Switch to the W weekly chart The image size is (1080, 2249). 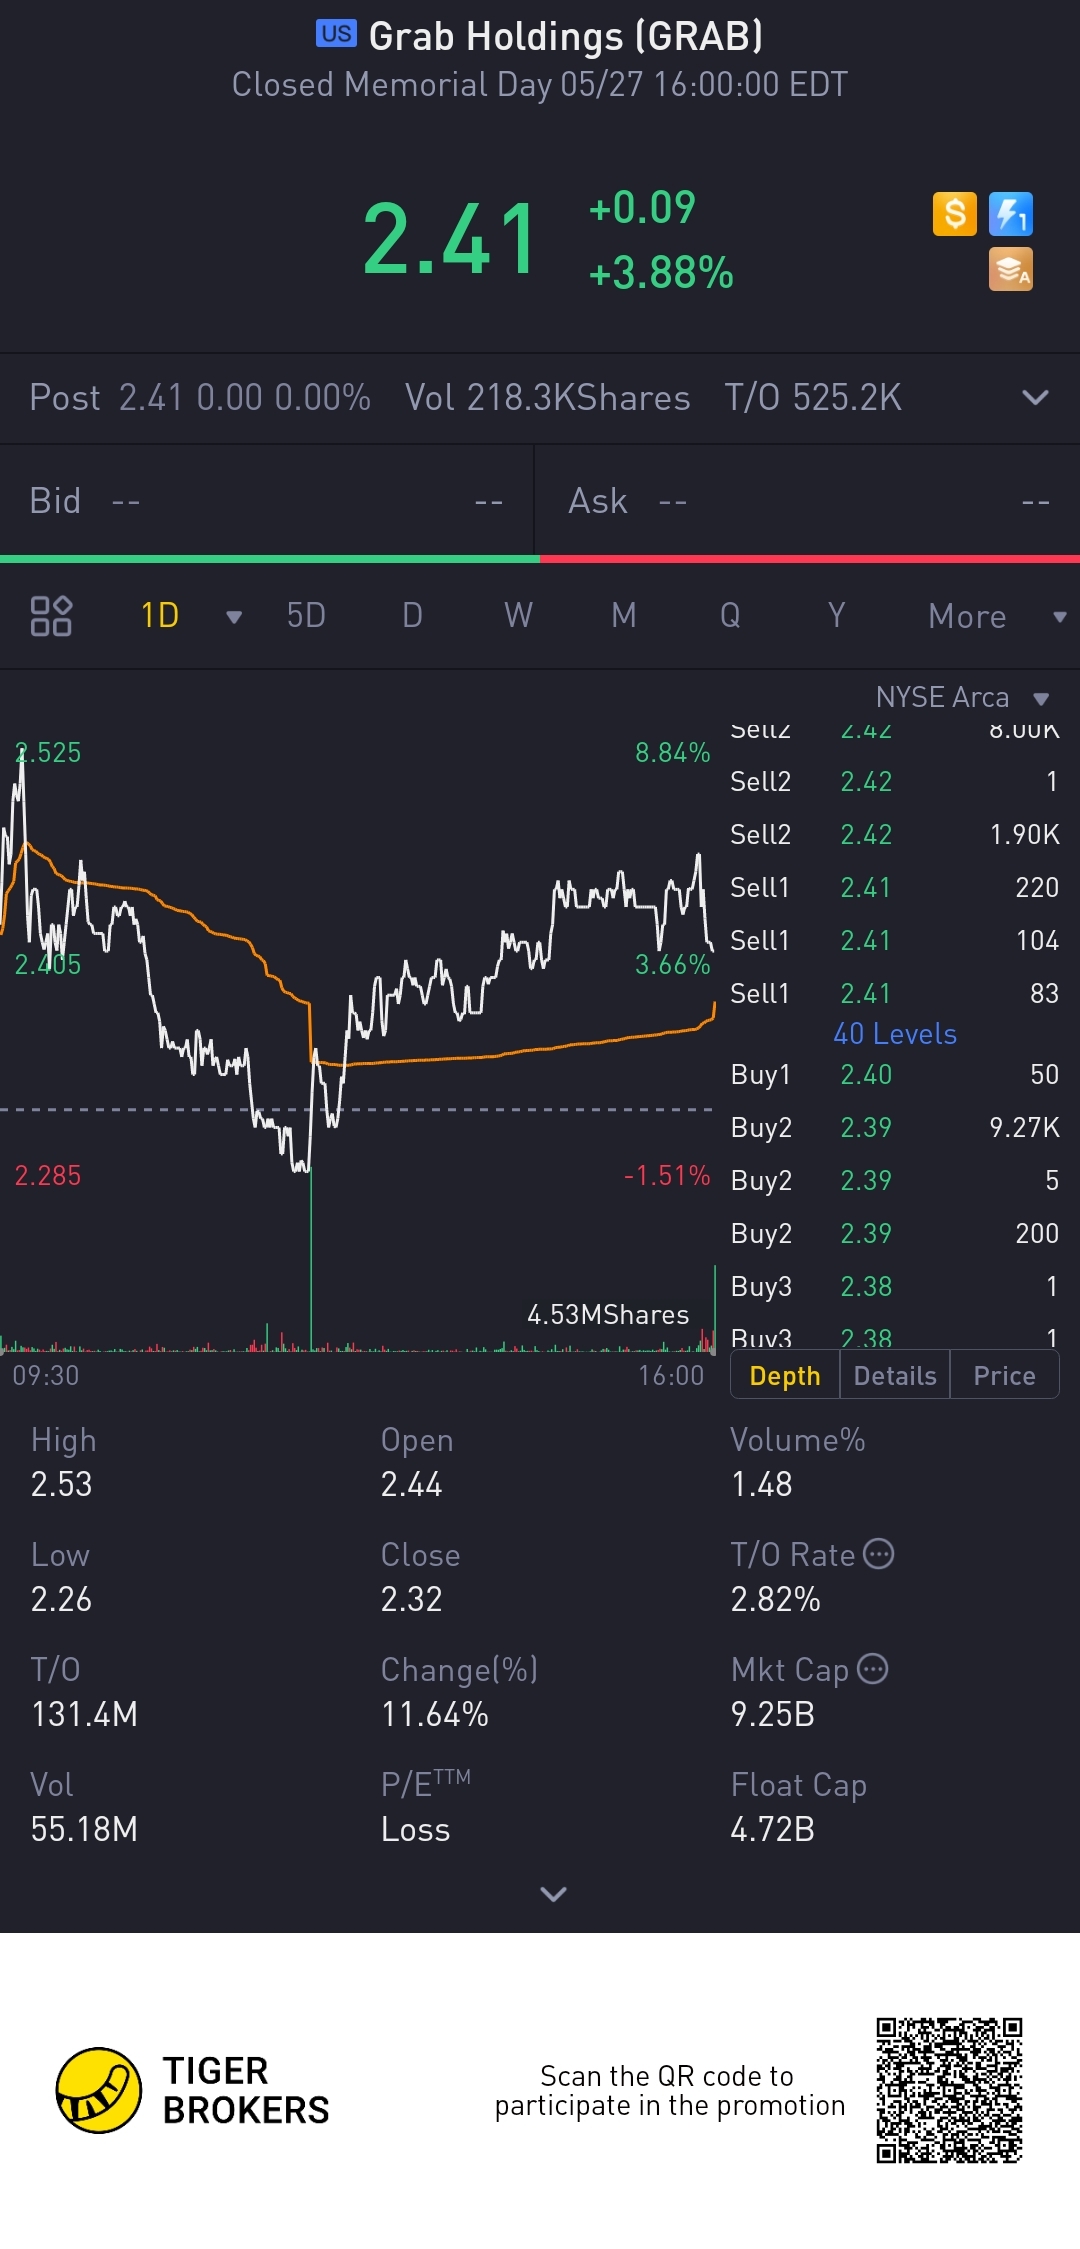(x=518, y=616)
